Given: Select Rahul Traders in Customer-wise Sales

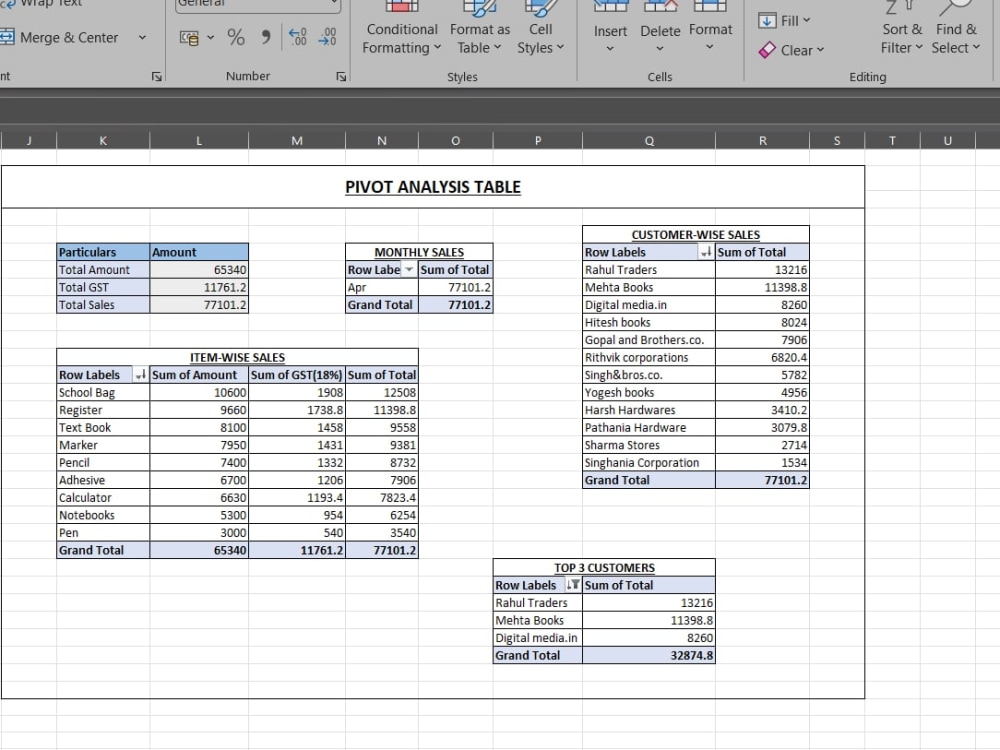Looking at the screenshot, I should (x=649, y=270).
